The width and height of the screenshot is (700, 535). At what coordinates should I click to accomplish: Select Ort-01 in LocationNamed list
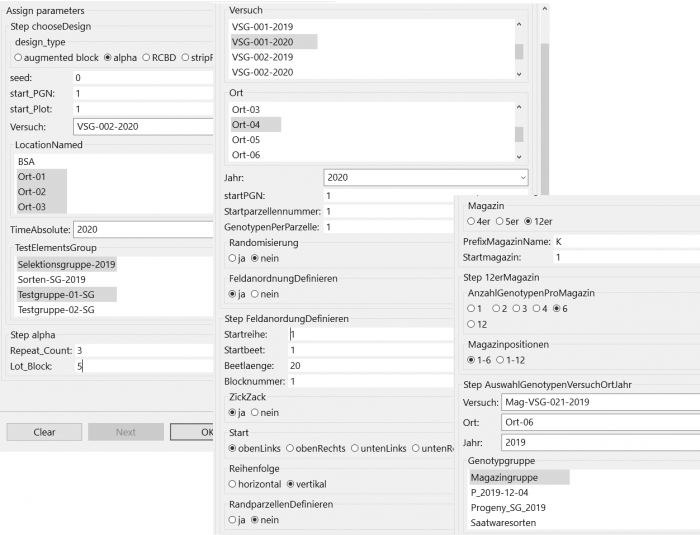[x=42, y=176]
